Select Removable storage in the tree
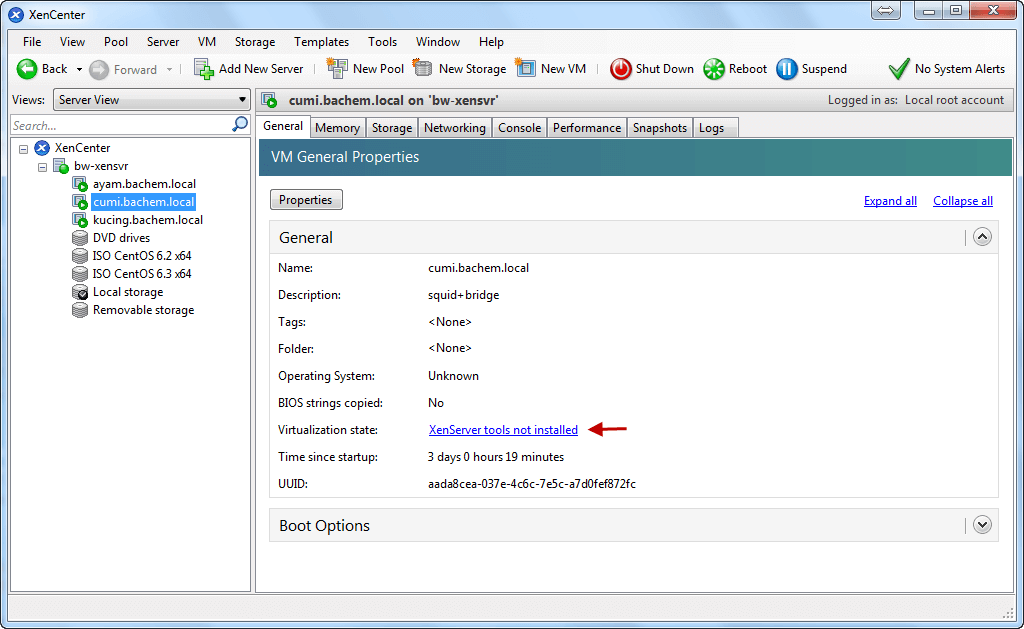This screenshot has width=1024, height=629. [x=143, y=310]
